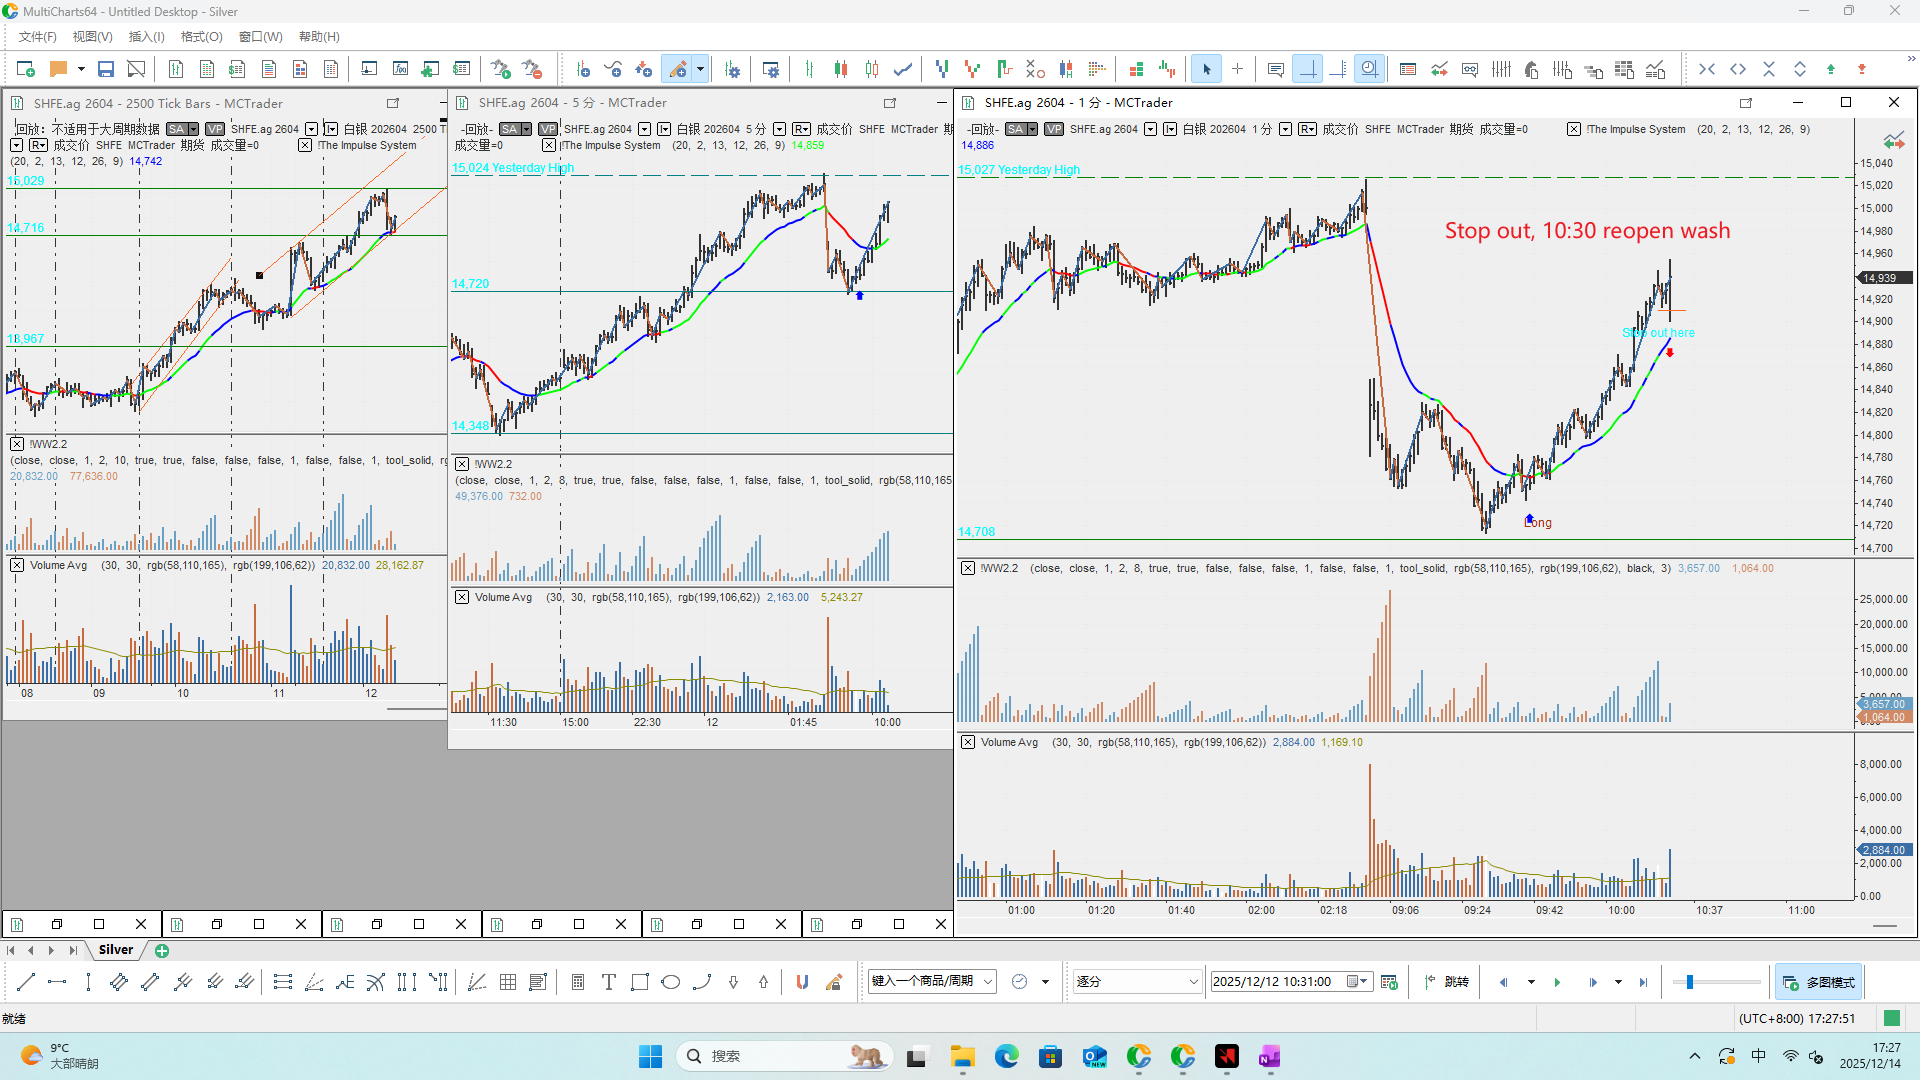Add a new workspace with the plus button
This screenshot has height=1080, width=1920.
[162, 951]
